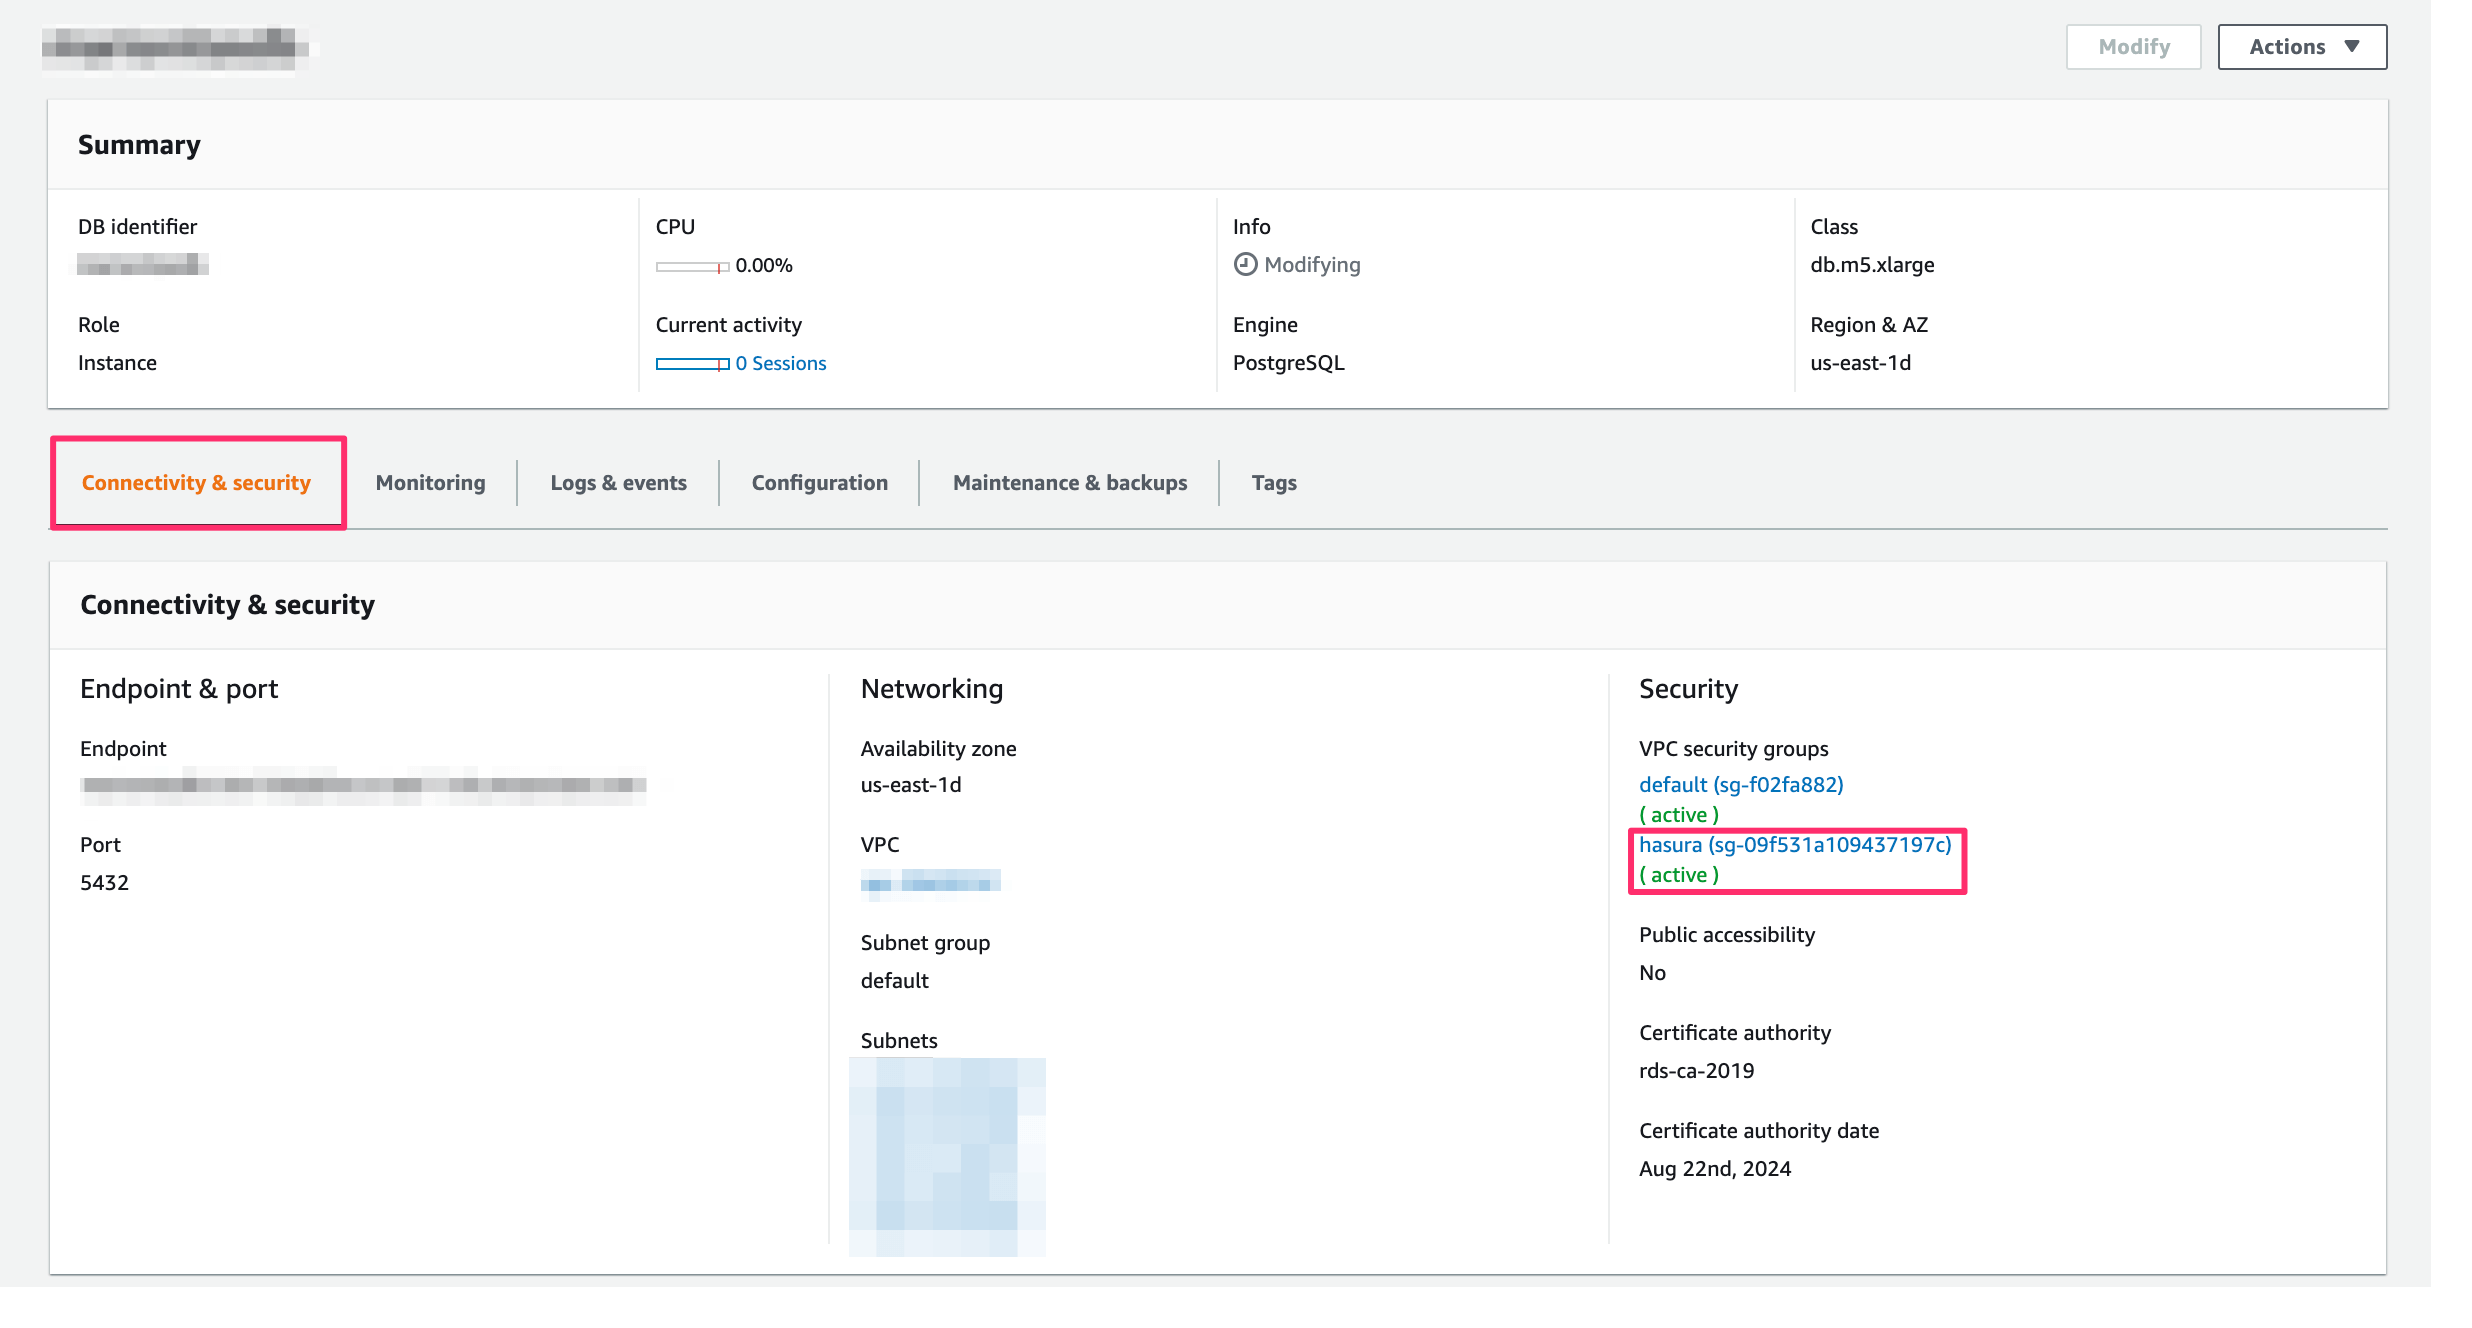
Task: Click the rds-ca-2019 certificate authority text
Action: click(x=1696, y=1070)
